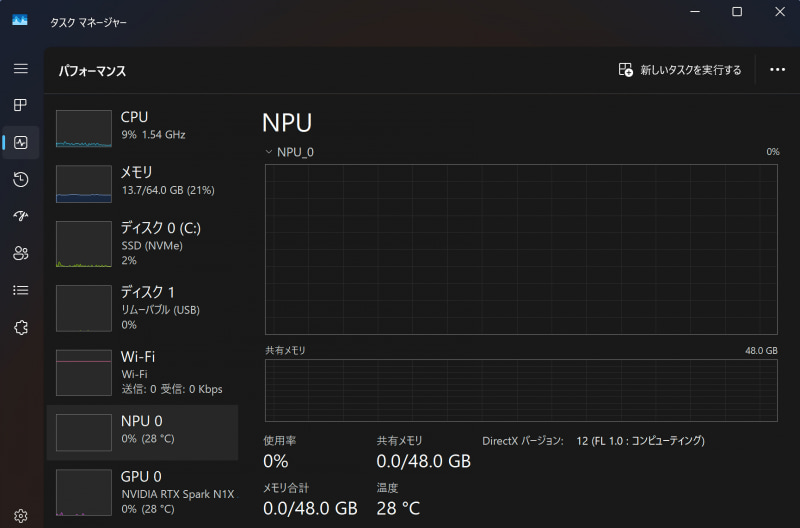Click 新しいタスクを実行する button
This screenshot has height=528, width=800.
pos(680,69)
